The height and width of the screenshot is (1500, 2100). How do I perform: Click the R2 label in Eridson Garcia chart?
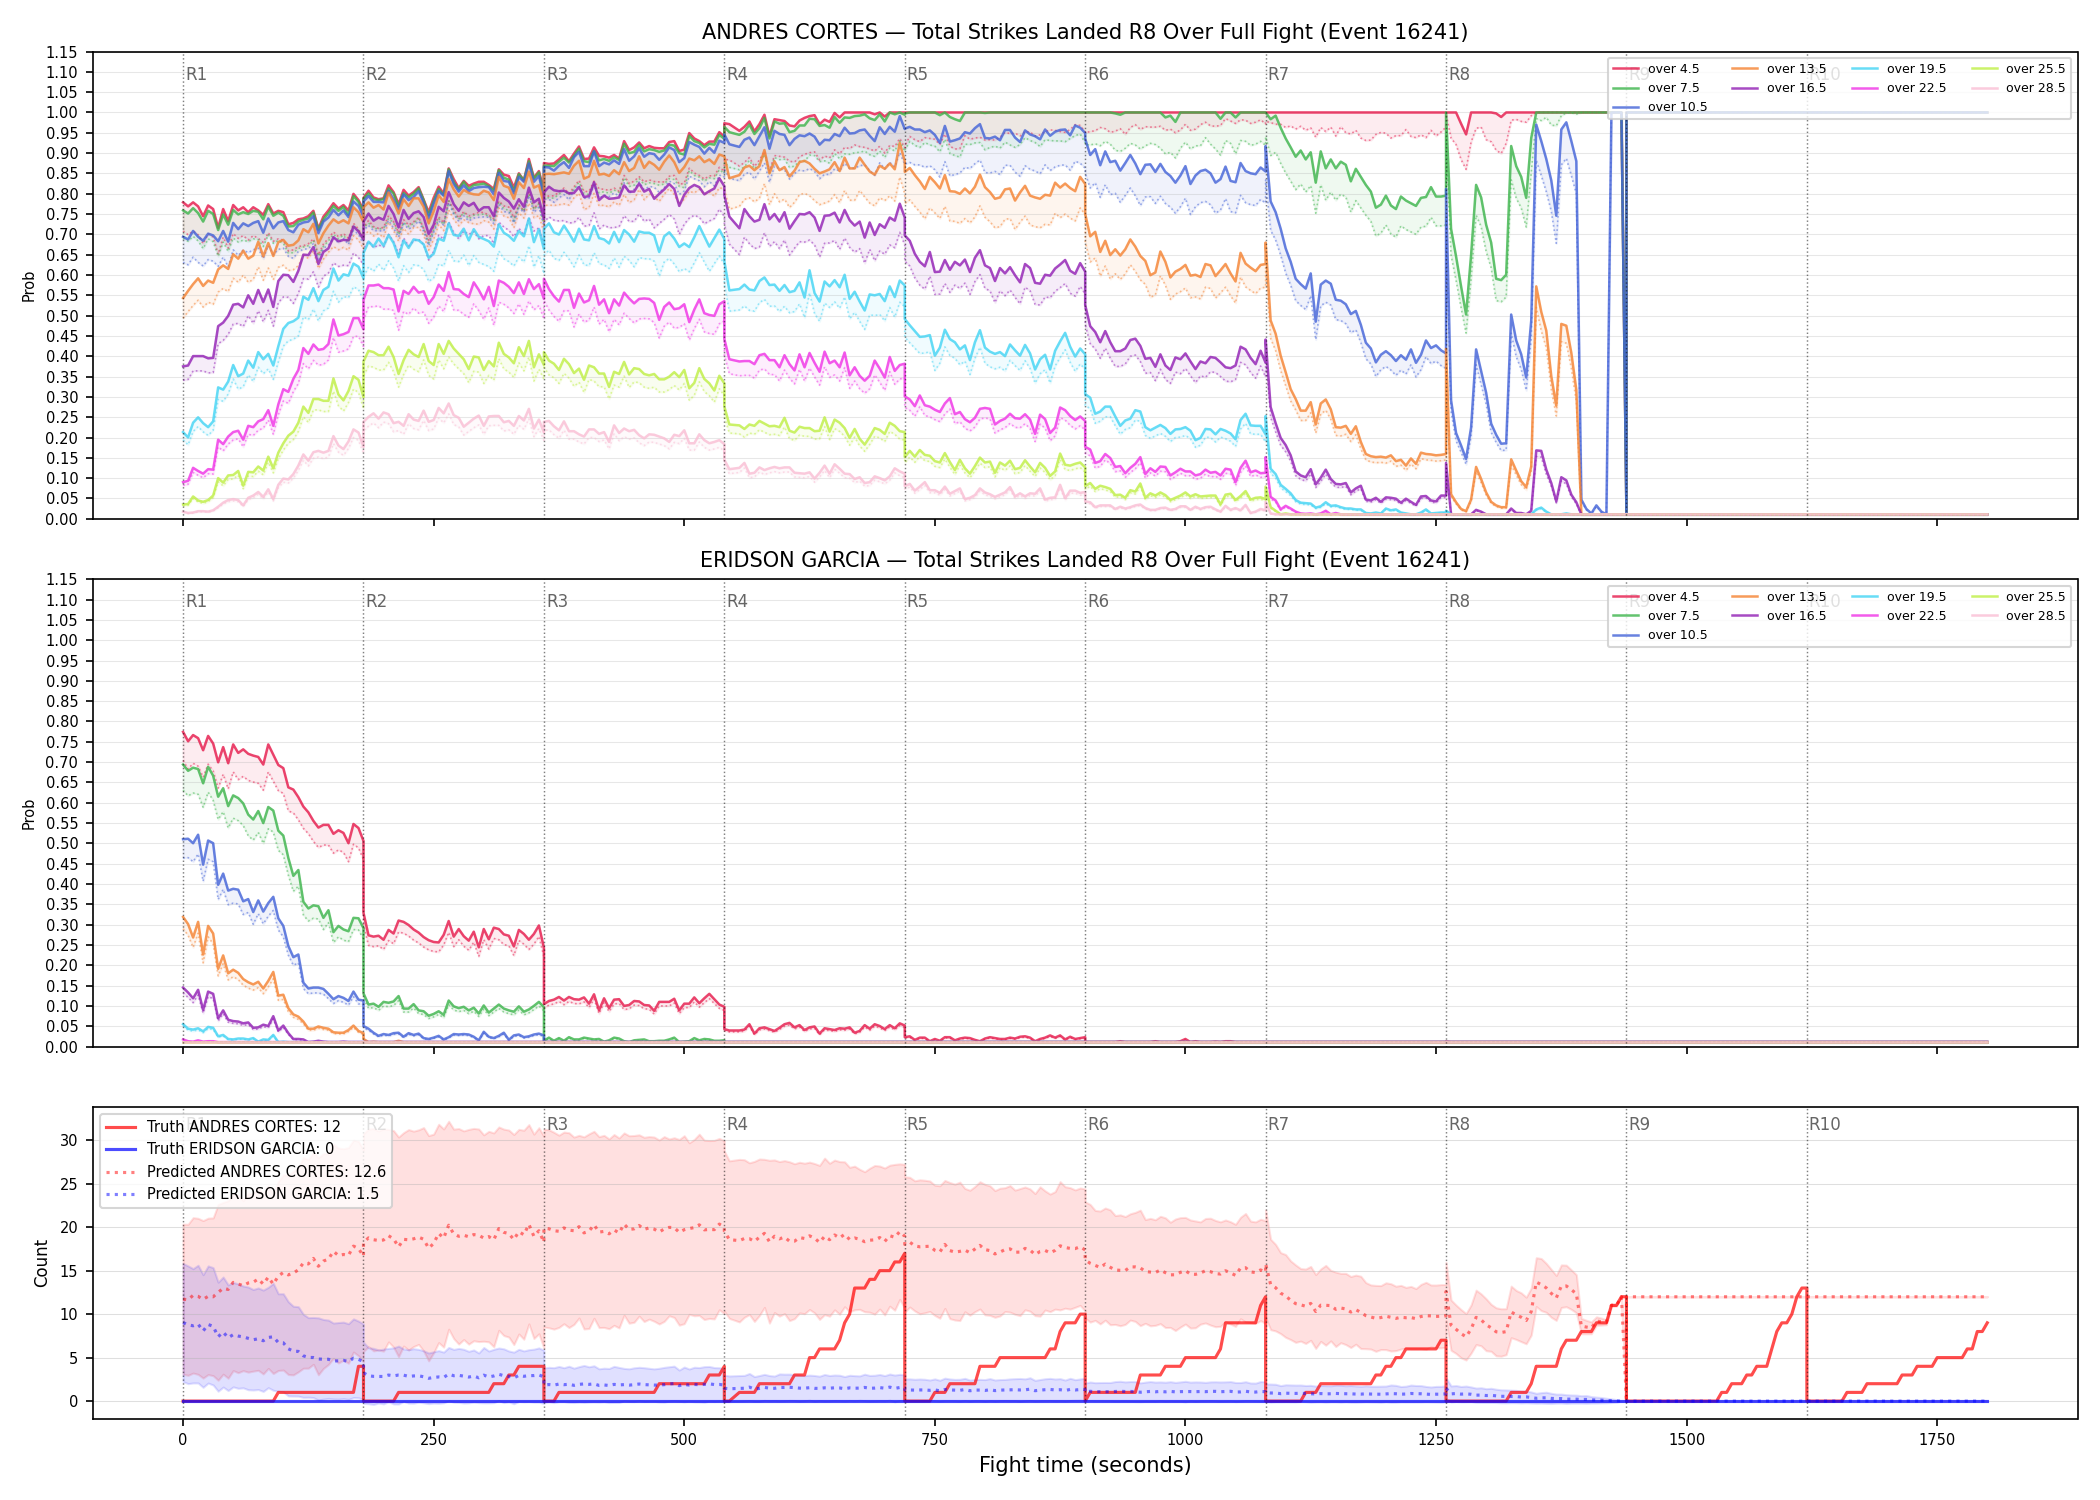click(x=376, y=601)
